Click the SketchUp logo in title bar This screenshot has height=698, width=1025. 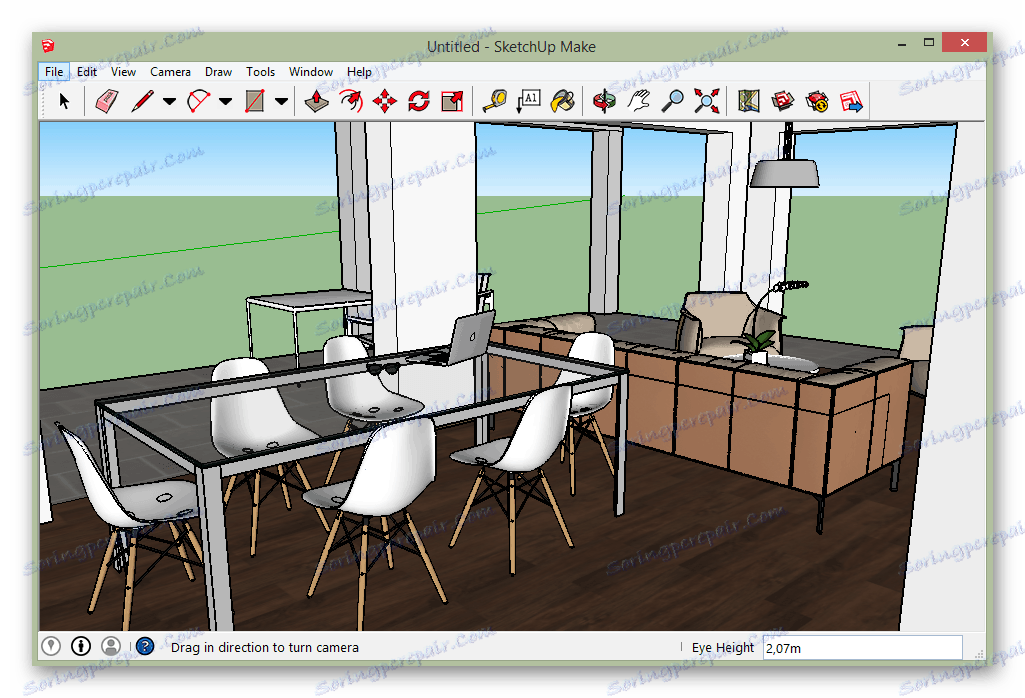click(48, 46)
